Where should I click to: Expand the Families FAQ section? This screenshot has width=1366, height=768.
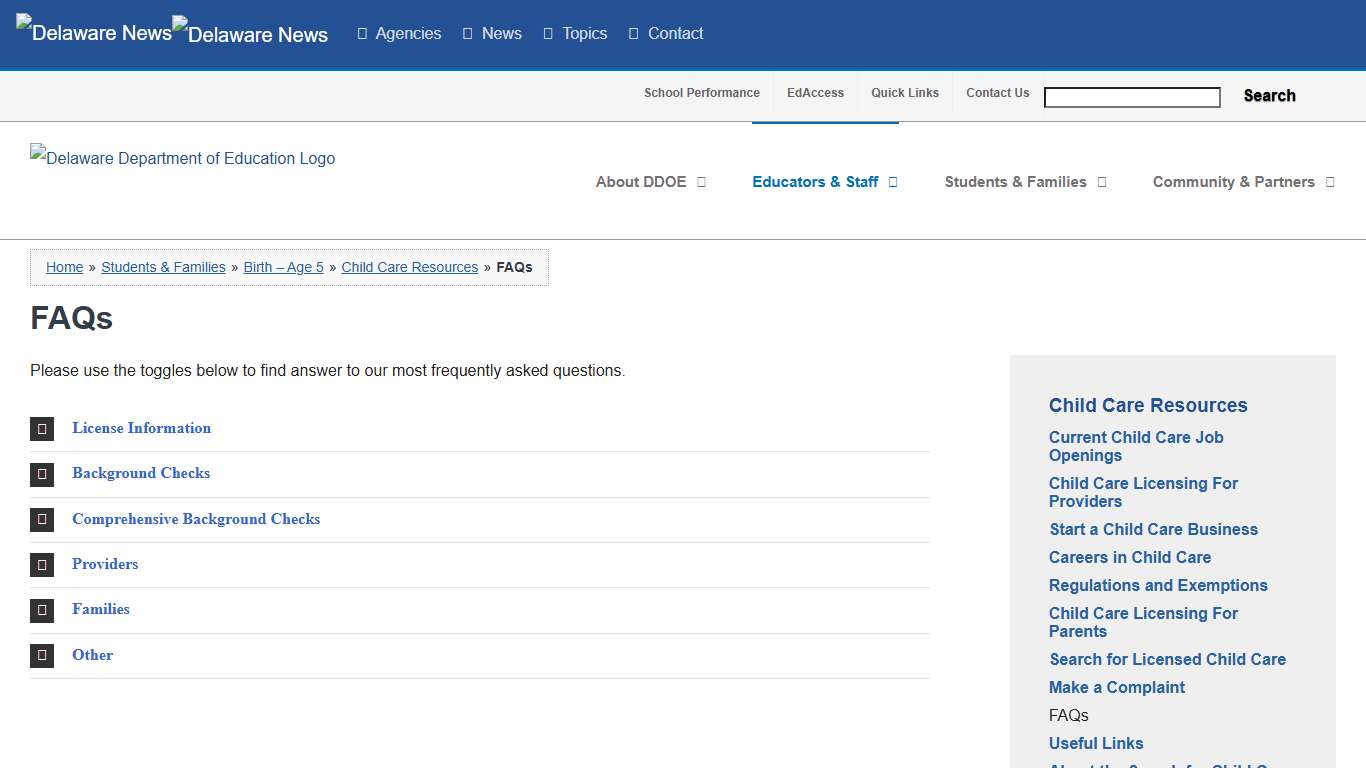pyautogui.click(x=101, y=609)
